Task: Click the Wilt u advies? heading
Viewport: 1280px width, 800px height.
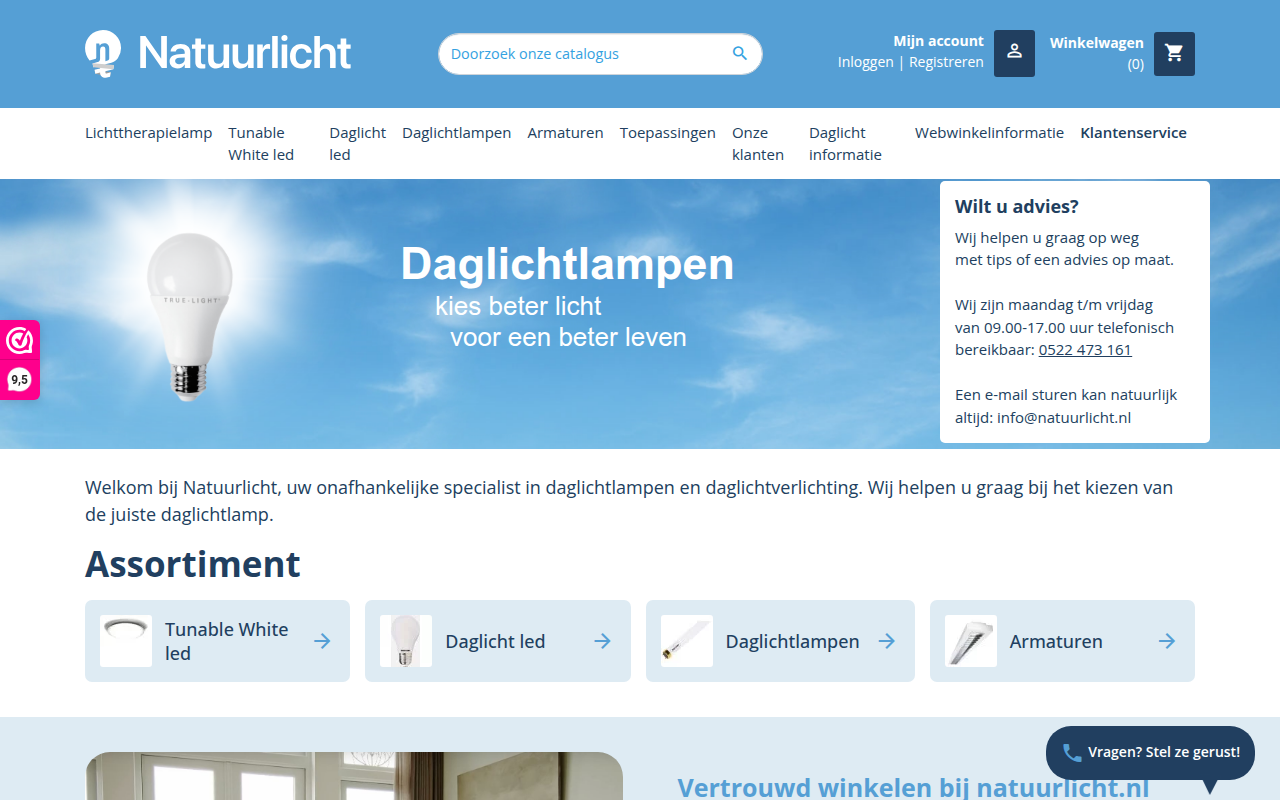Action: (x=1017, y=207)
